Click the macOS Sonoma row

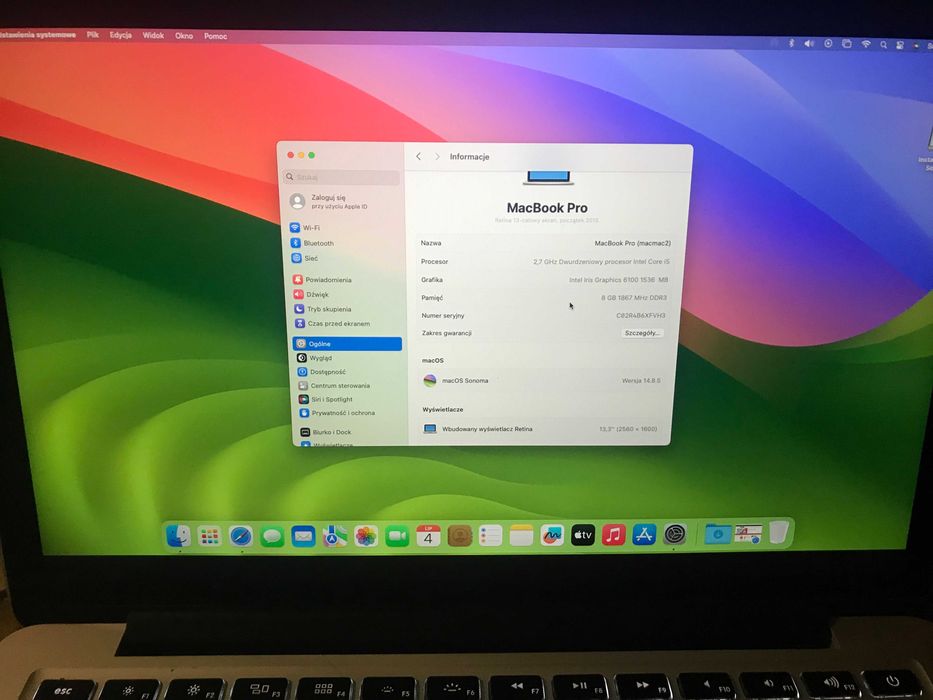pyautogui.click(x=543, y=380)
